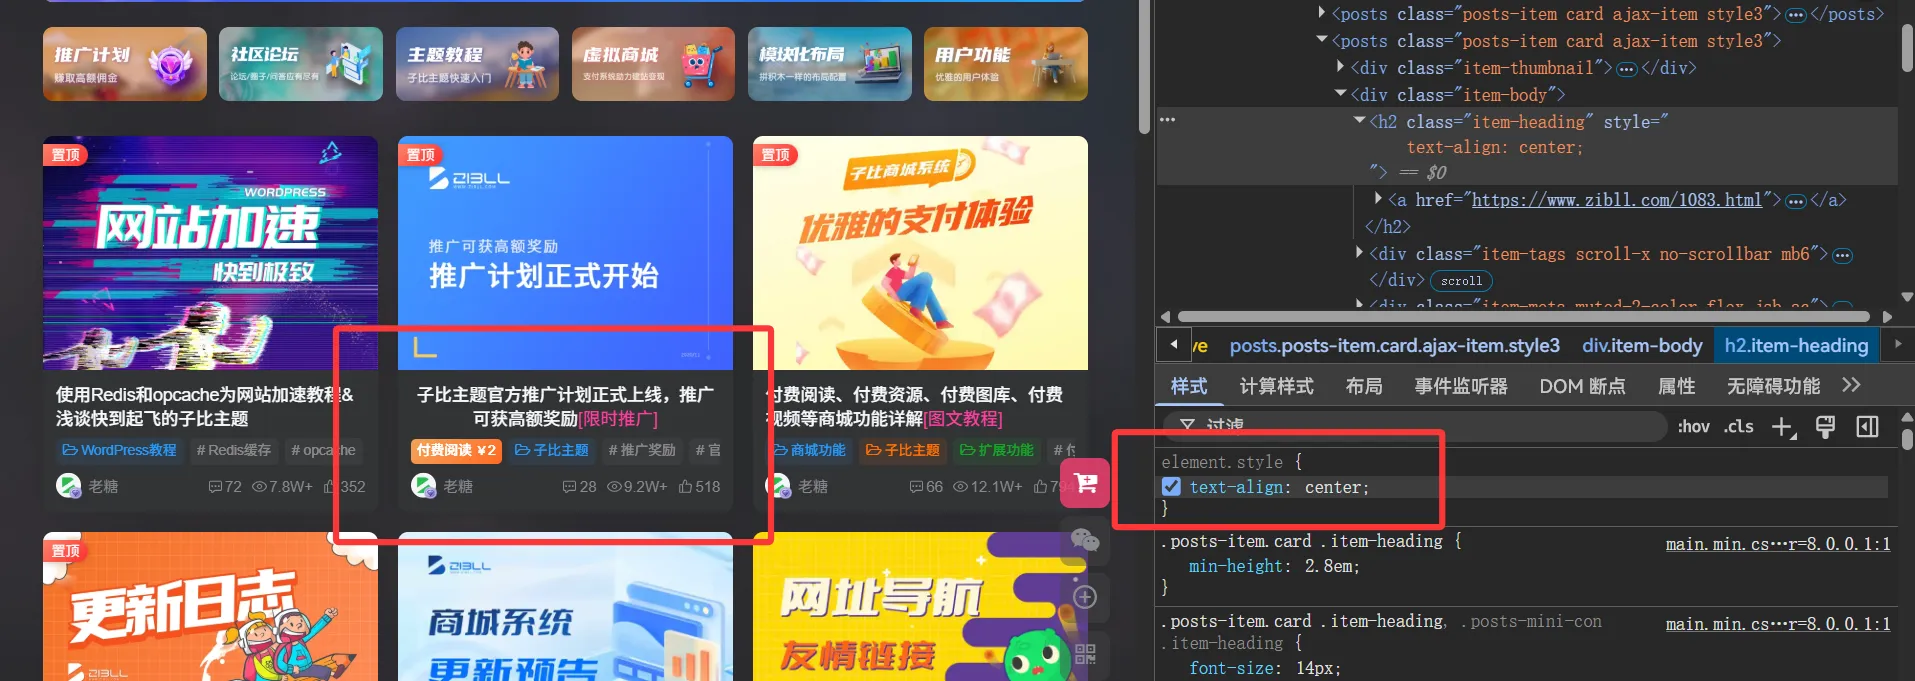Collapse the h2 item-heading node
Viewport: 1915px width, 681px height.
(1360, 121)
